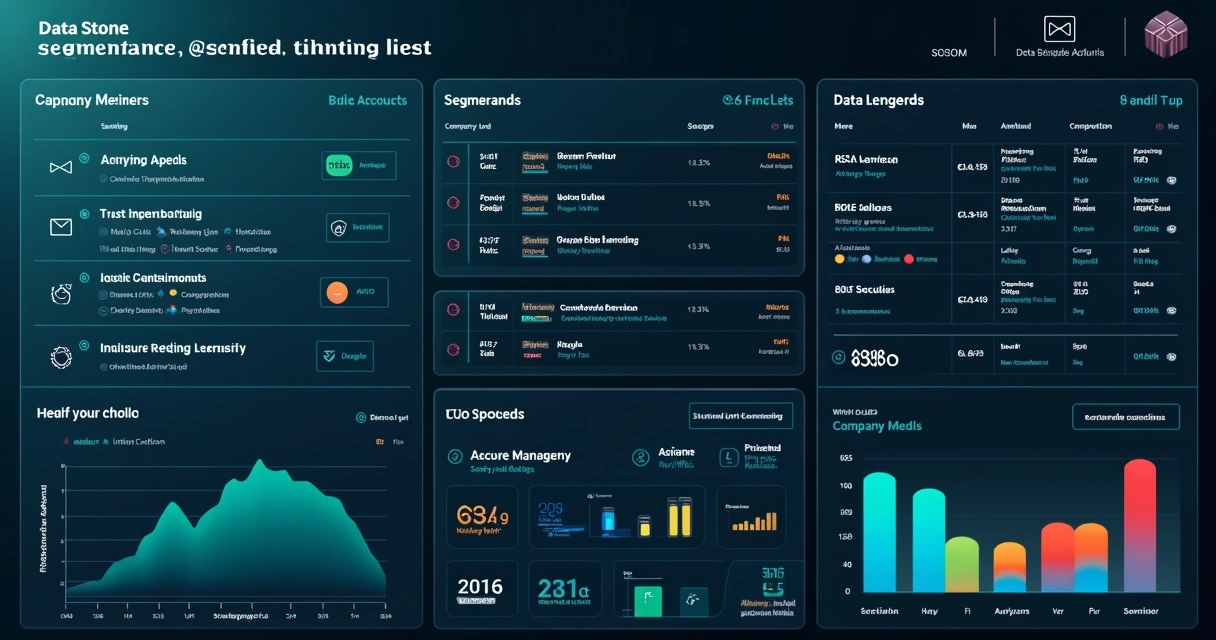Select the envelope icon beside Trust Inperbartaig
The height and width of the screenshot is (640, 1216).
(61, 227)
